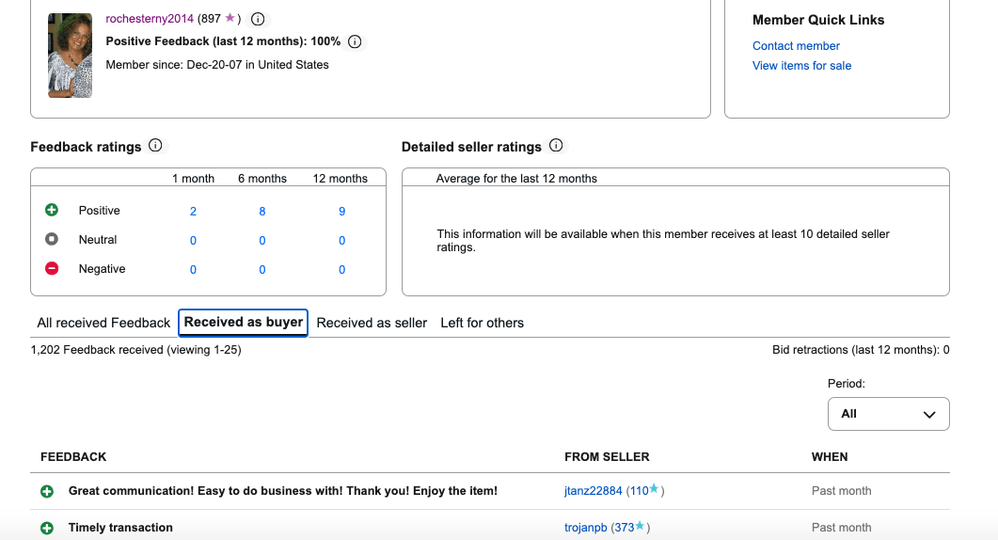Click the WHEN column header
The width and height of the screenshot is (998, 540).
pos(829,457)
